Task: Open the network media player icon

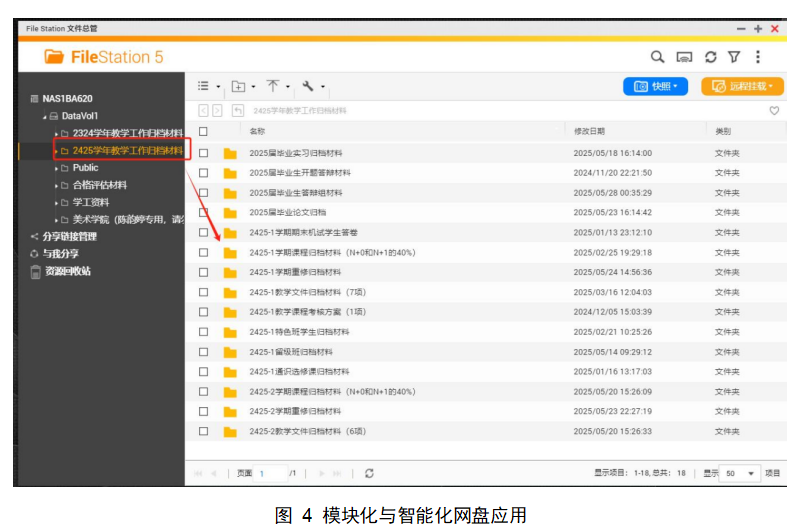Action: (x=684, y=58)
